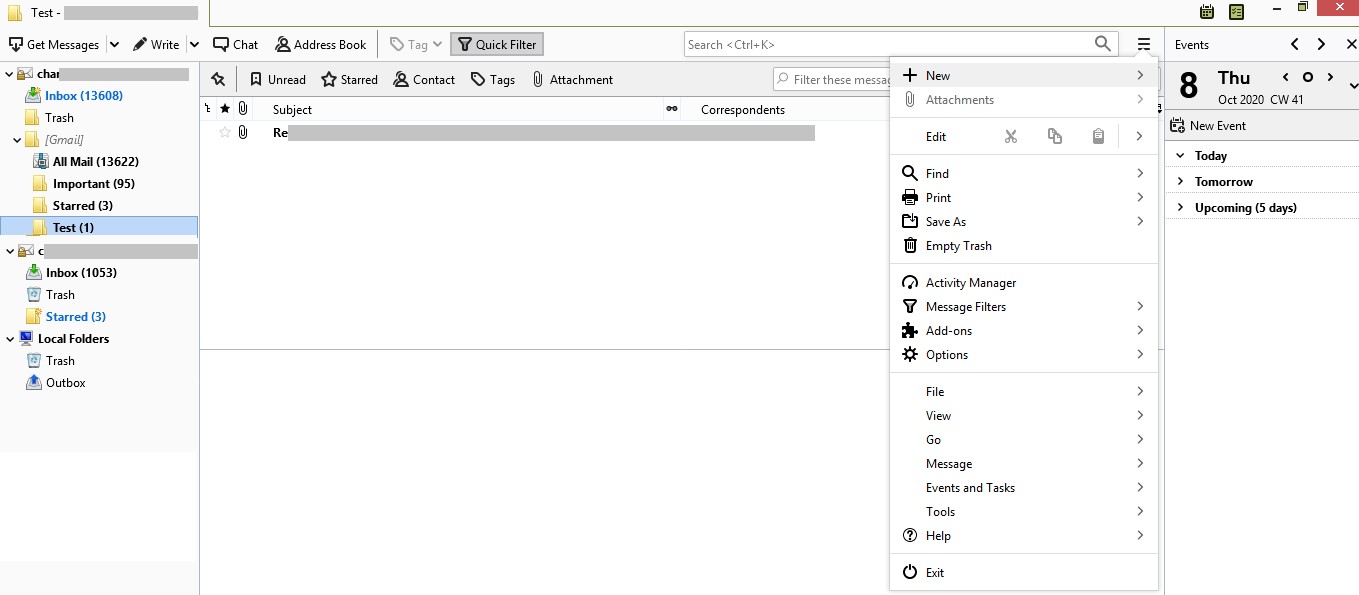The image size is (1359, 595).
Task: Click the hamburger app menu icon
Action: point(1144,44)
